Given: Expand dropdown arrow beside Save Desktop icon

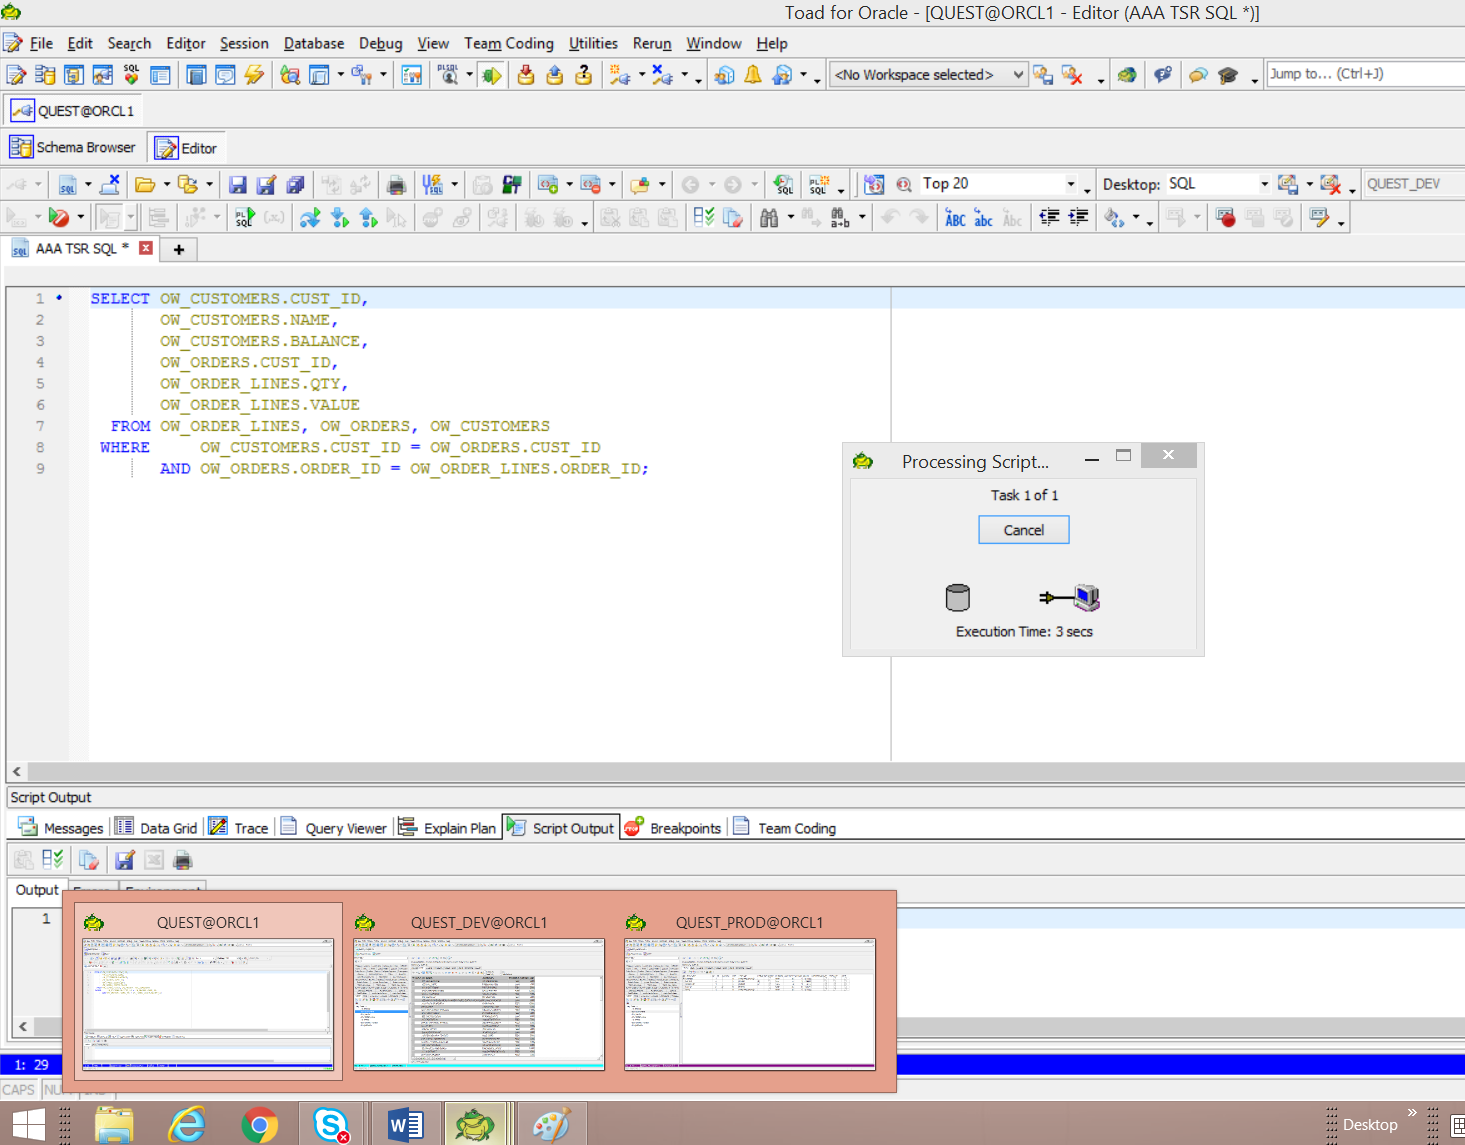Looking at the screenshot, I should click(1309, 185).
